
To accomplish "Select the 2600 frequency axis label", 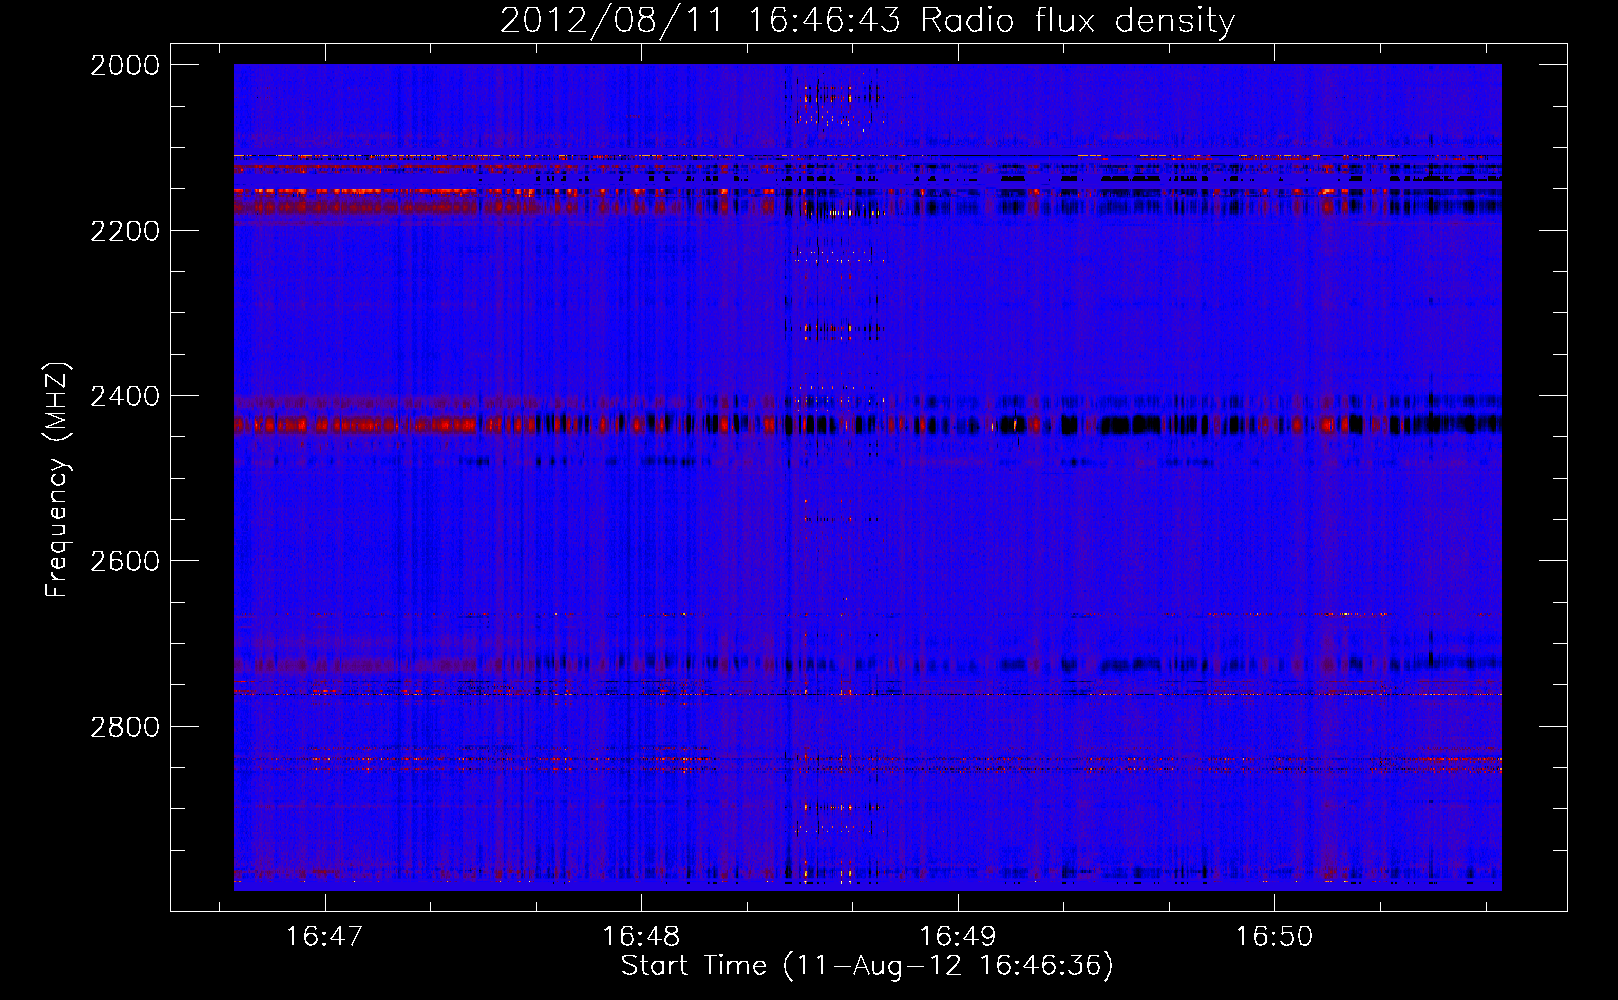I will coord(125,561).
